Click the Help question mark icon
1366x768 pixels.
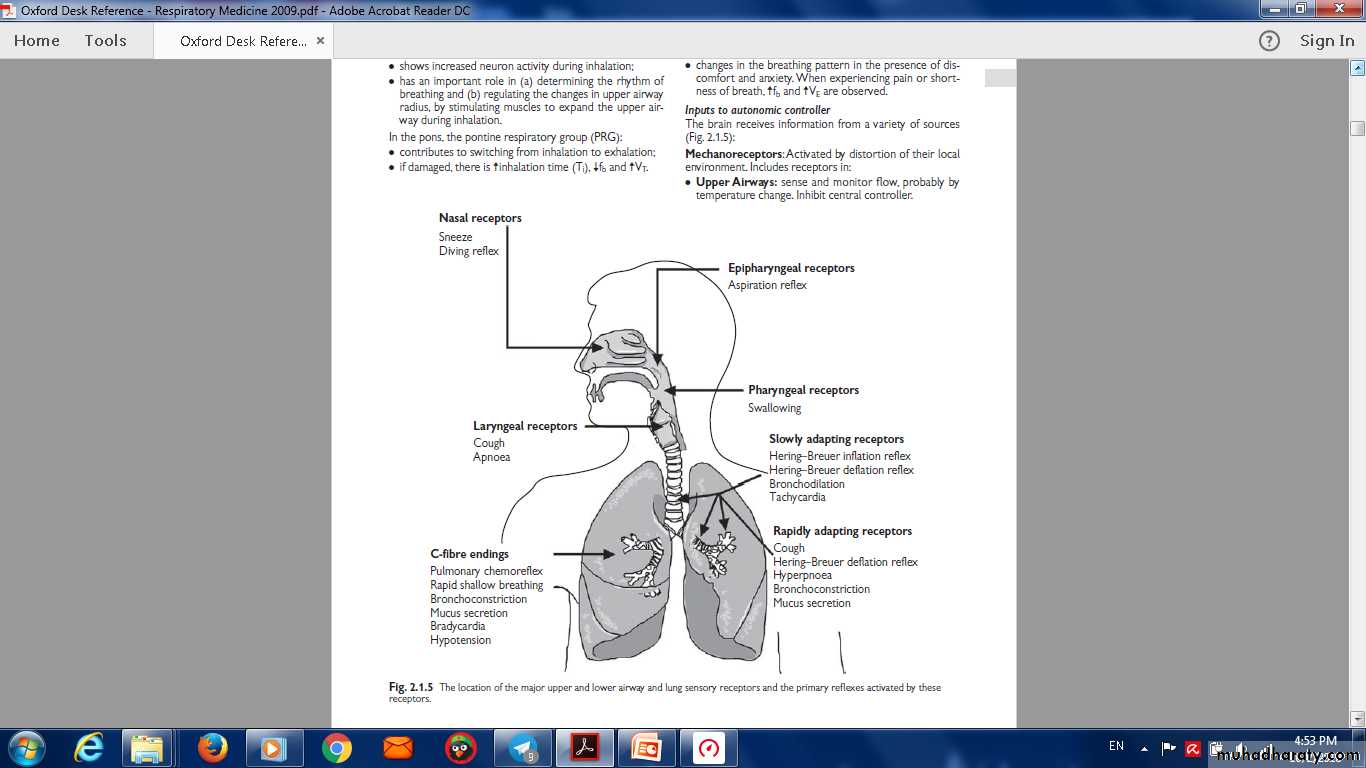click(1269, 41)
